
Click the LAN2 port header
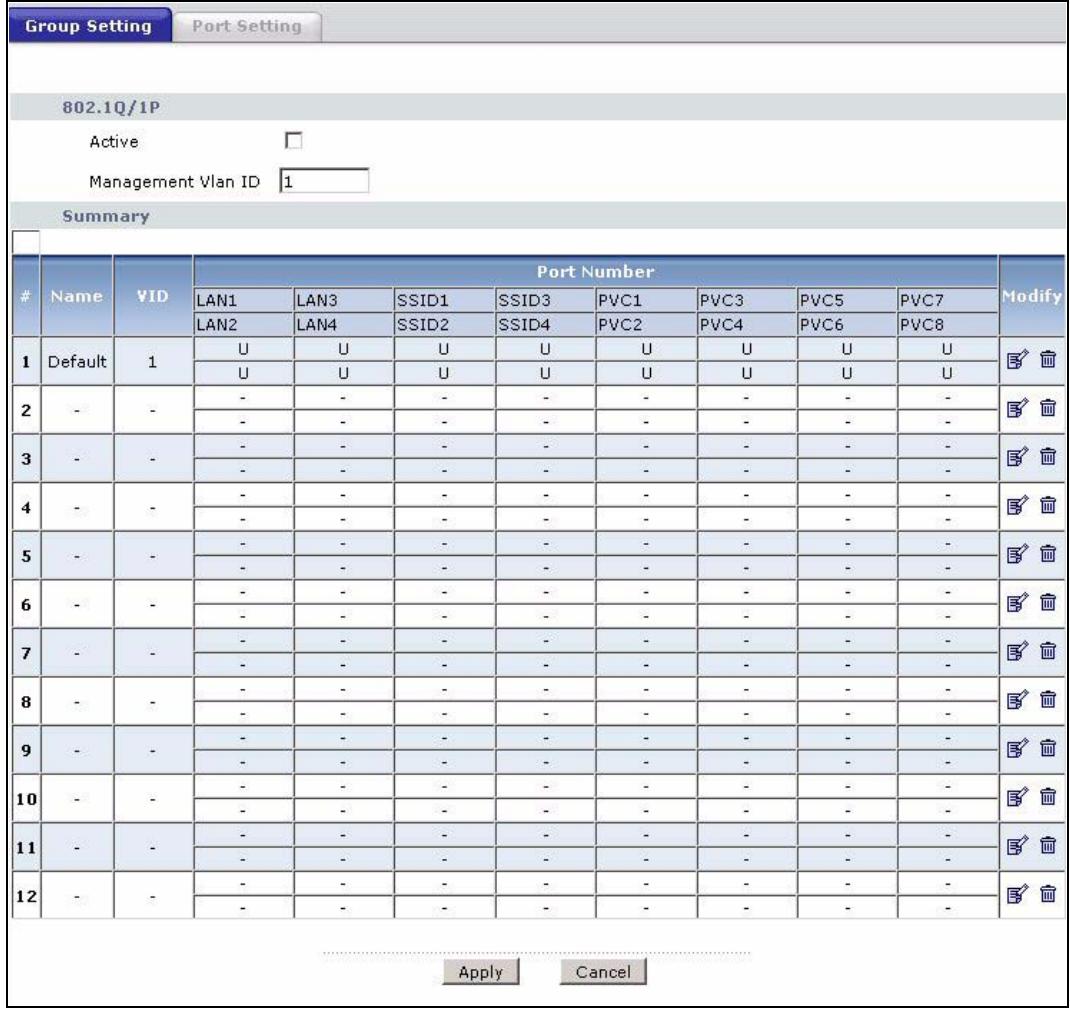pyautogui.click(x=244, y=324)
